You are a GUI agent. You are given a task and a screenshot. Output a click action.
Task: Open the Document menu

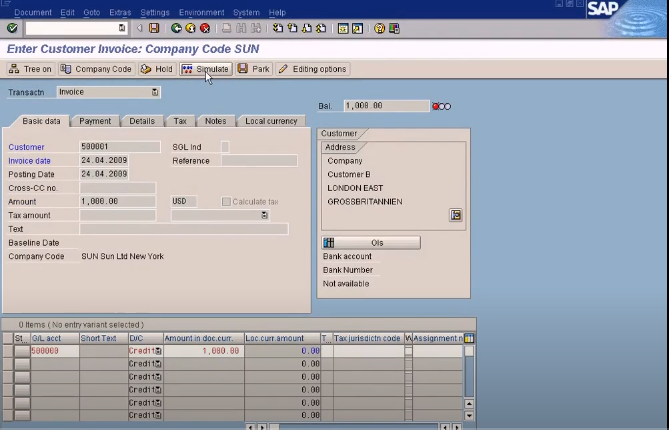[x=33, y=12]
